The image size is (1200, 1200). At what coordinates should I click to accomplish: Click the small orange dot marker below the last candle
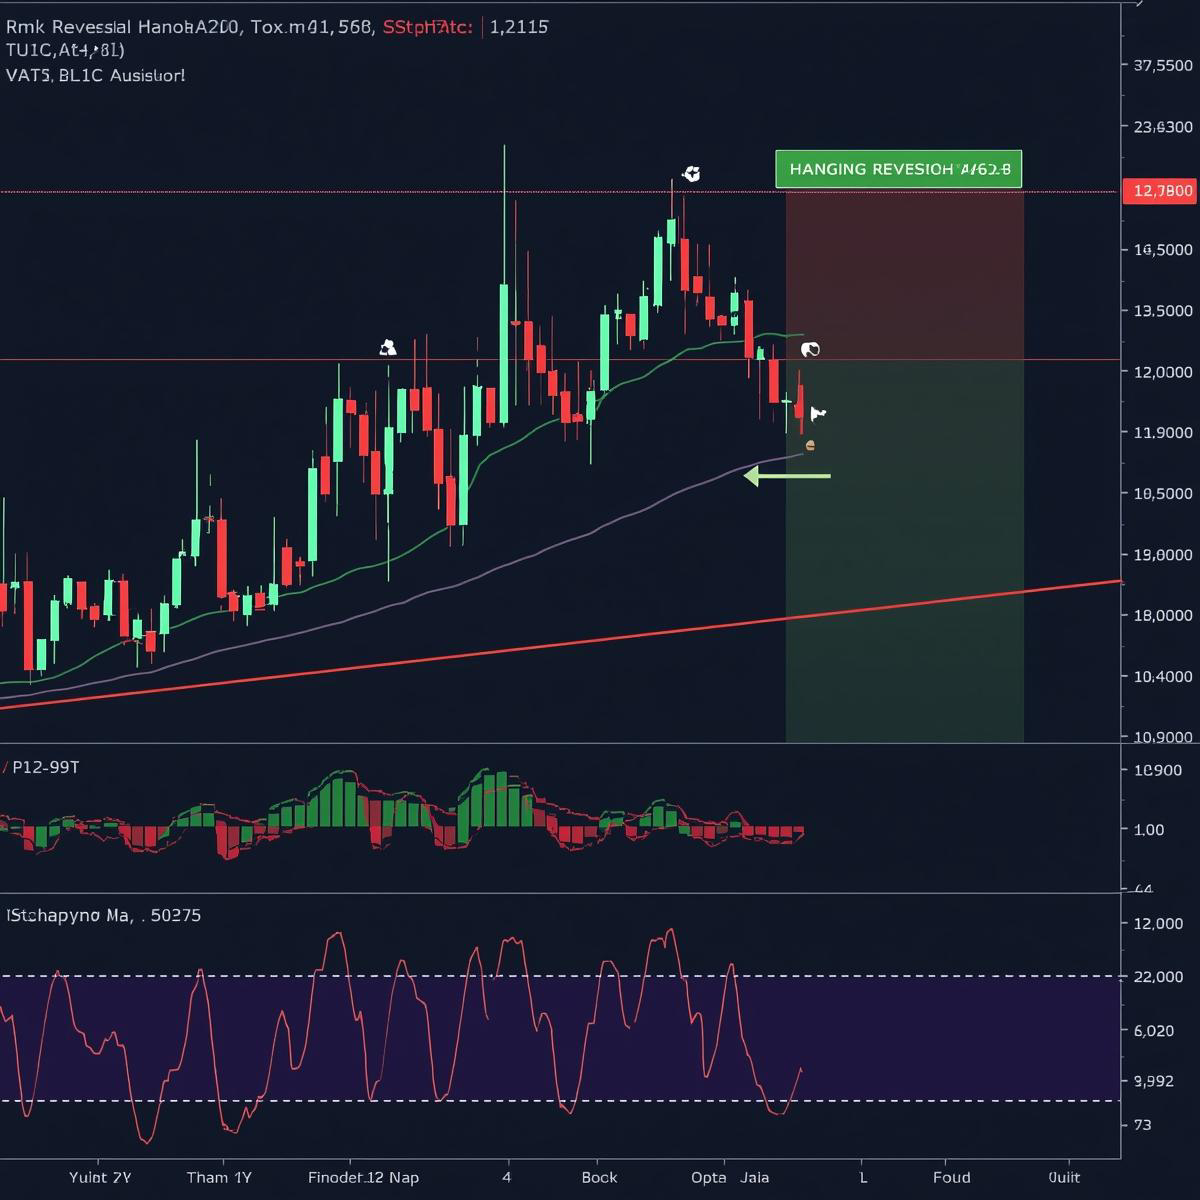coord(810,445)
